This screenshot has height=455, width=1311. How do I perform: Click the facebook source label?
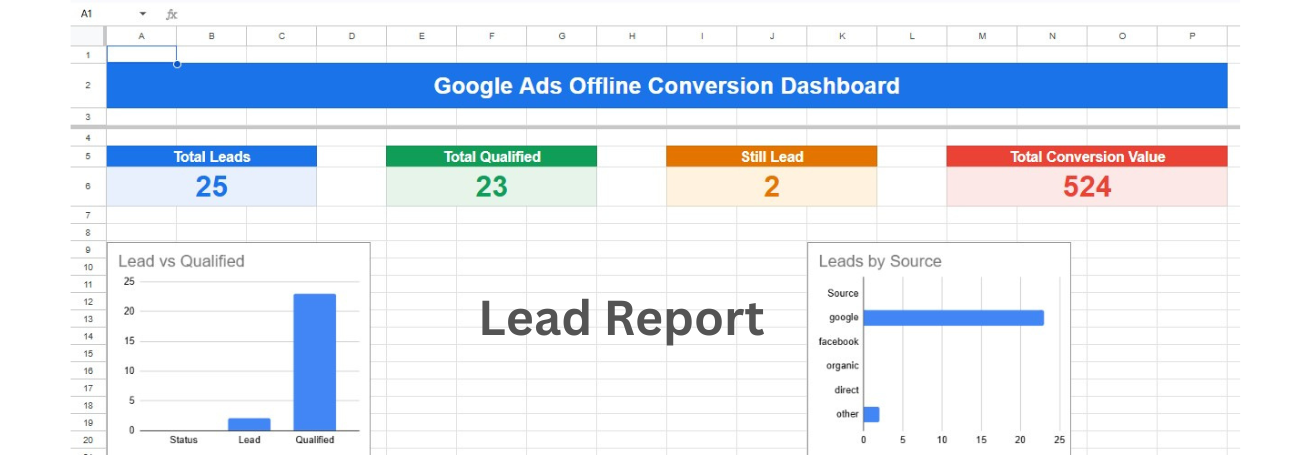[839, 342]
